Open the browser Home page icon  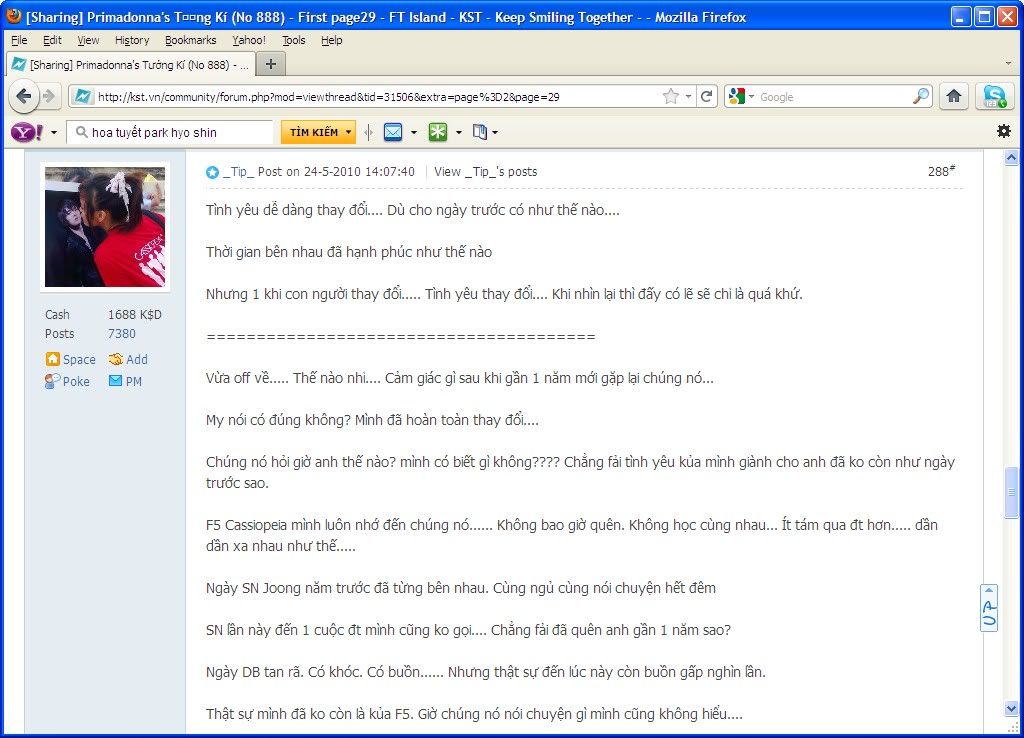pos(953,97)
